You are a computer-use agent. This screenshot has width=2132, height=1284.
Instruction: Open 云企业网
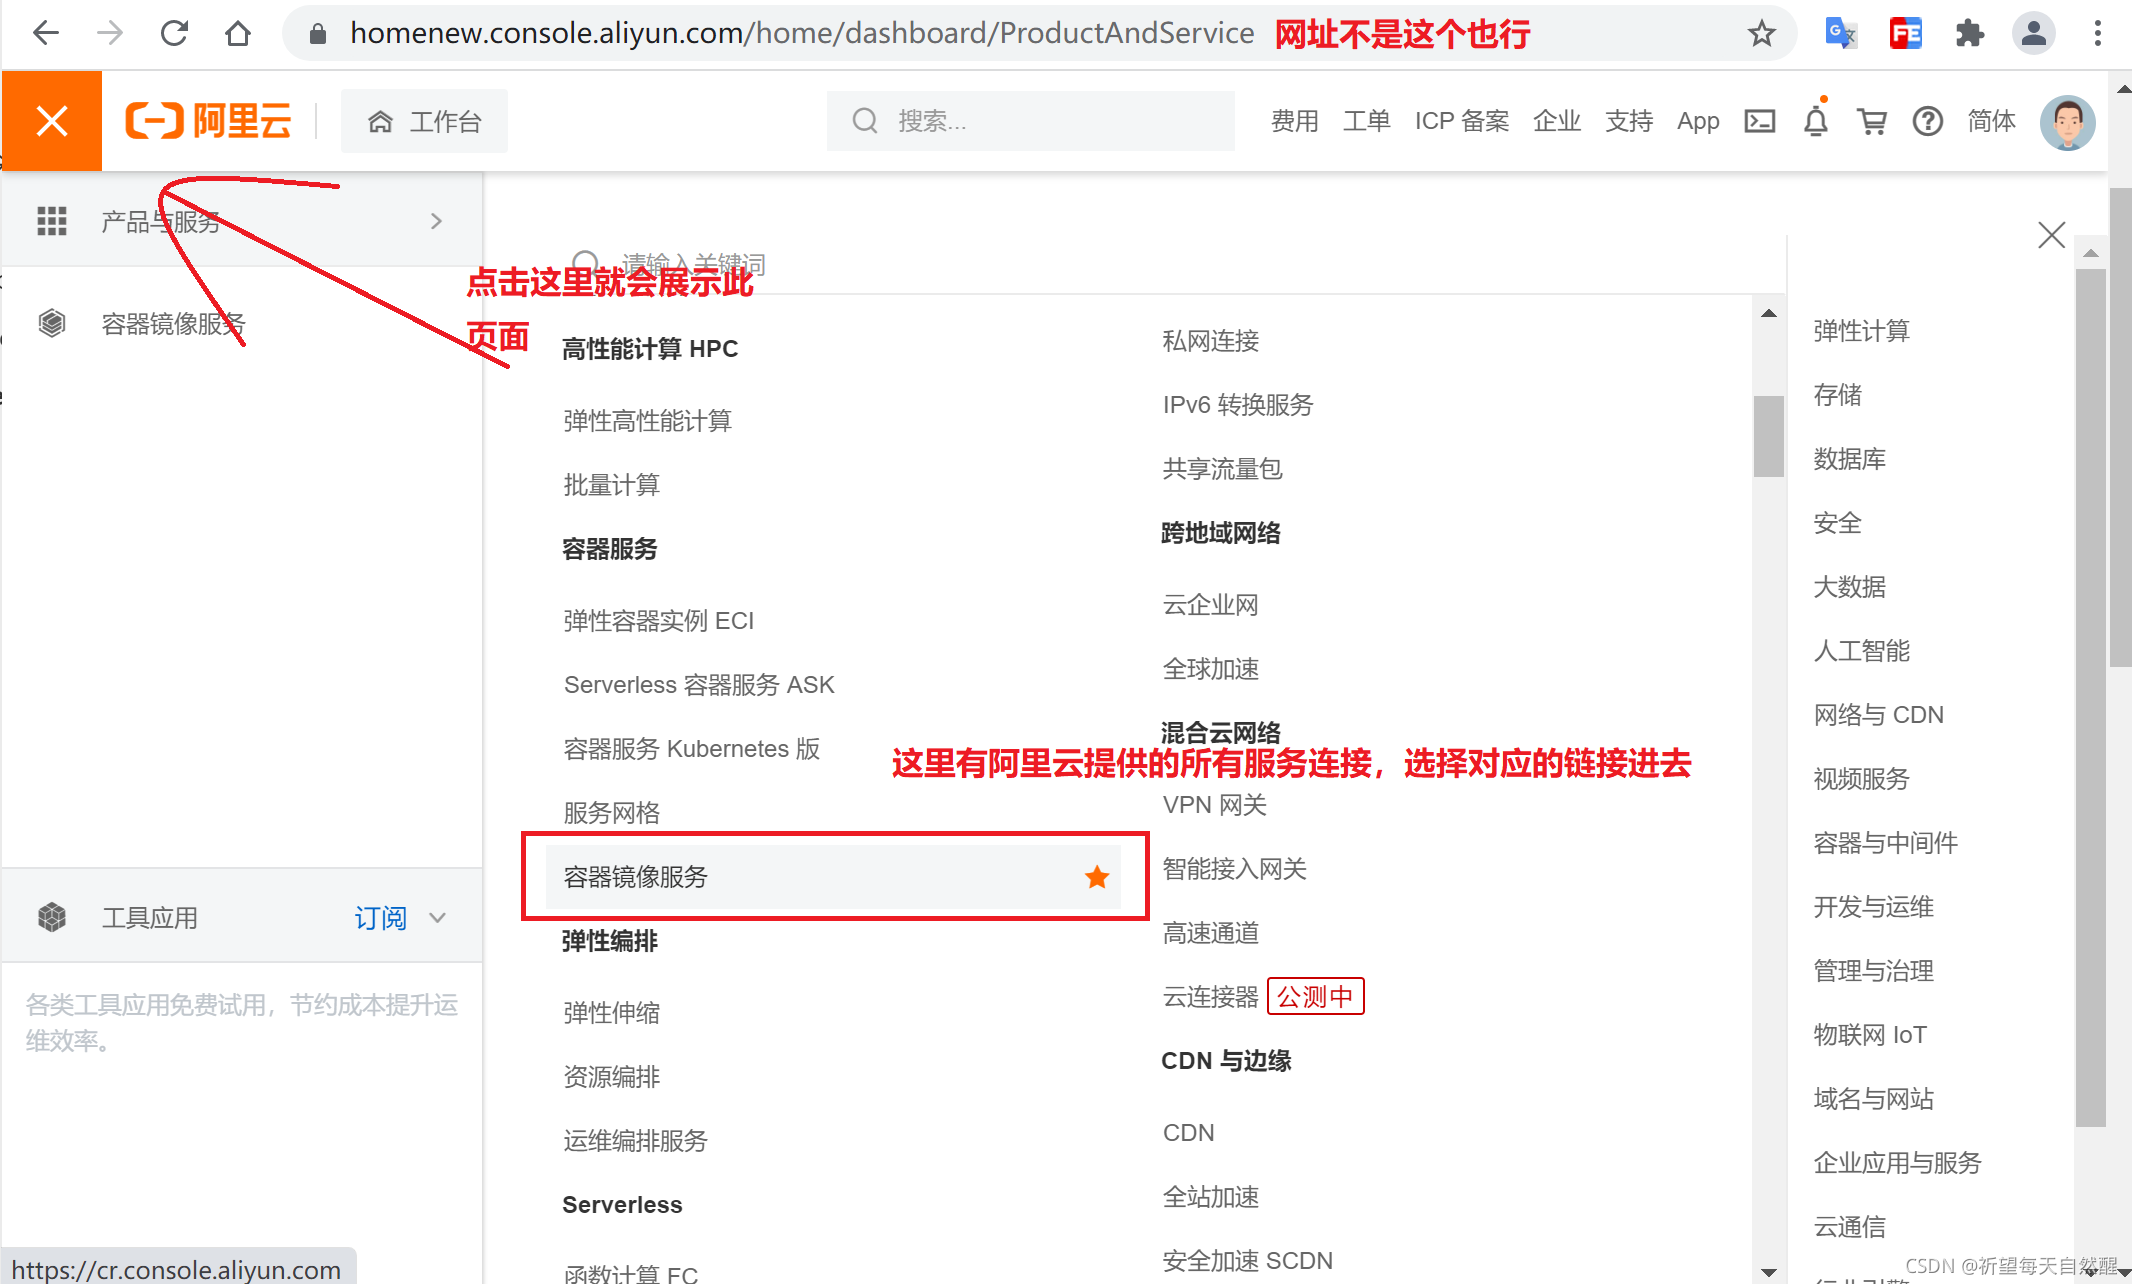(1210, 605)
